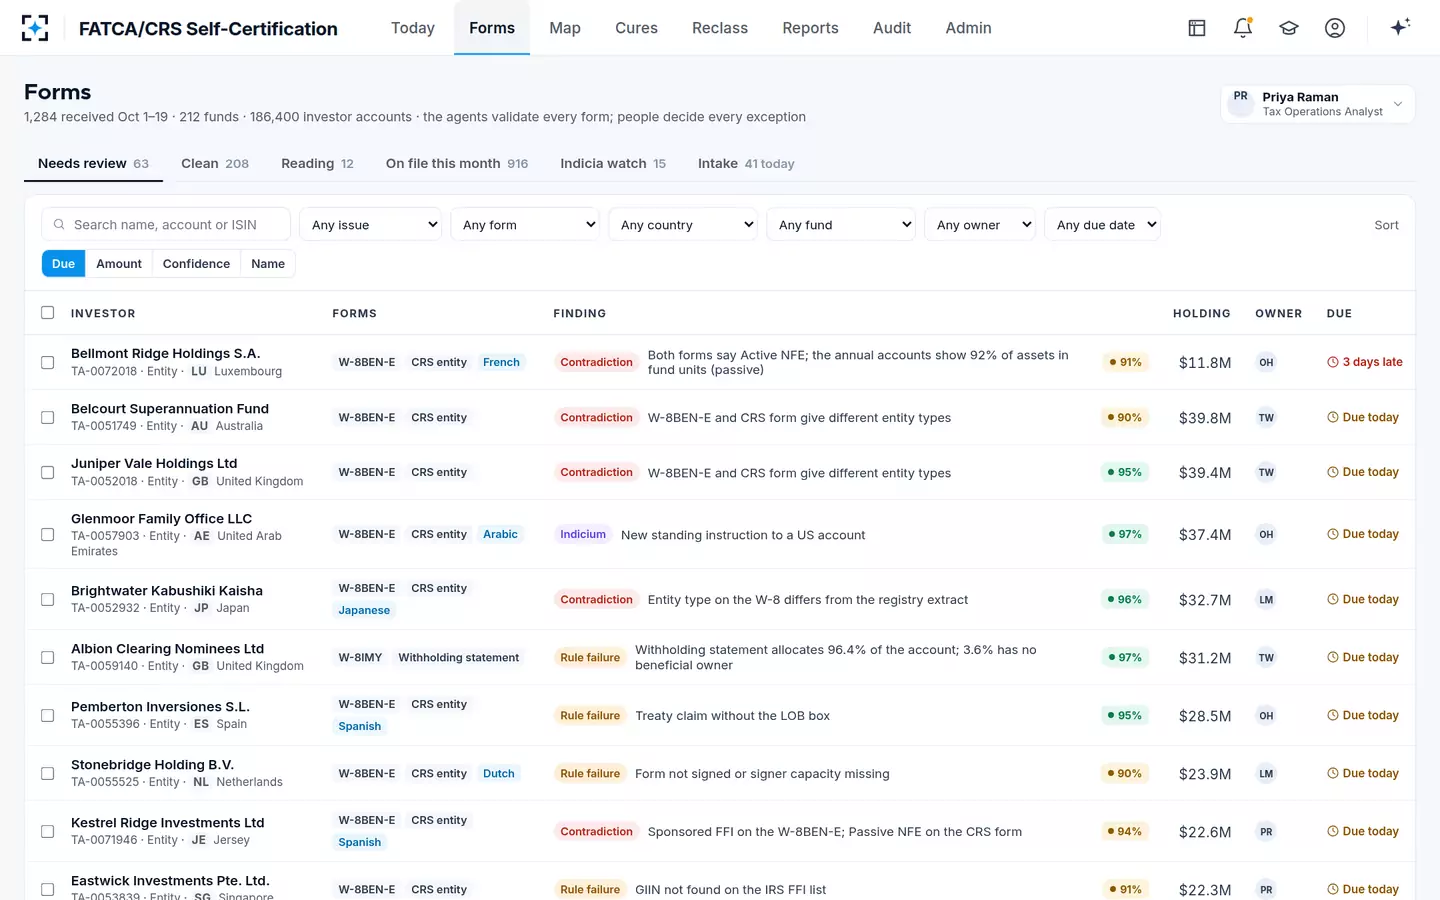Image resolution: width=1440 pixels, height=900 pixels.
Task: Open Albion Clearing Nominees Ltd record
Action: click(x=167, y=649)
